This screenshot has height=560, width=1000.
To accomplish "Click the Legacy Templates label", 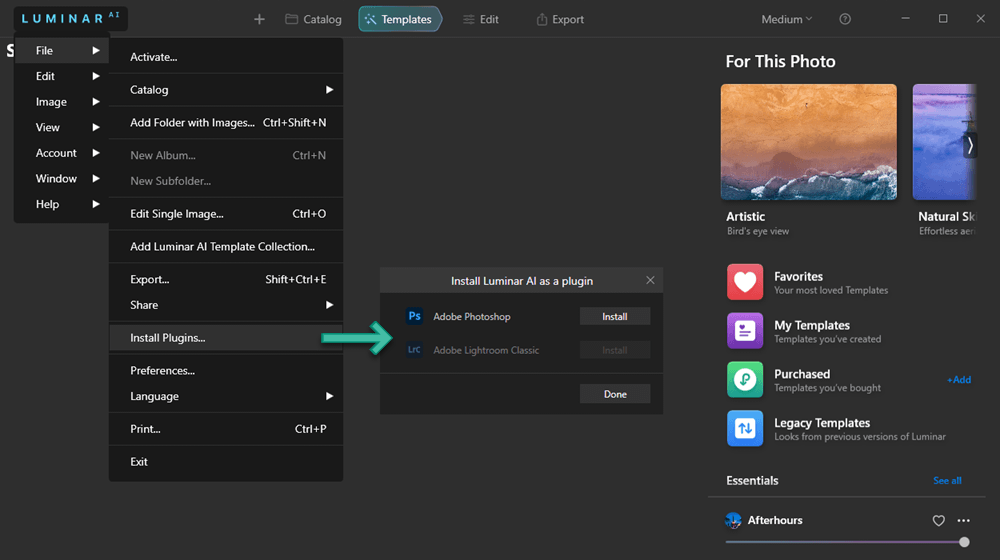I will [821, 423].
